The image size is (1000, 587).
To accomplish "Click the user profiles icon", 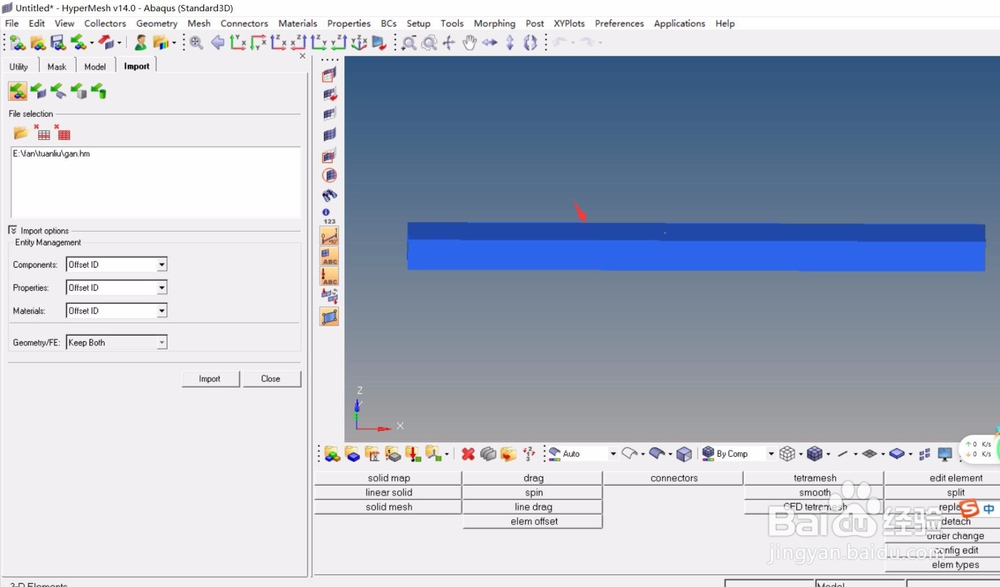I will click(140, 43).
